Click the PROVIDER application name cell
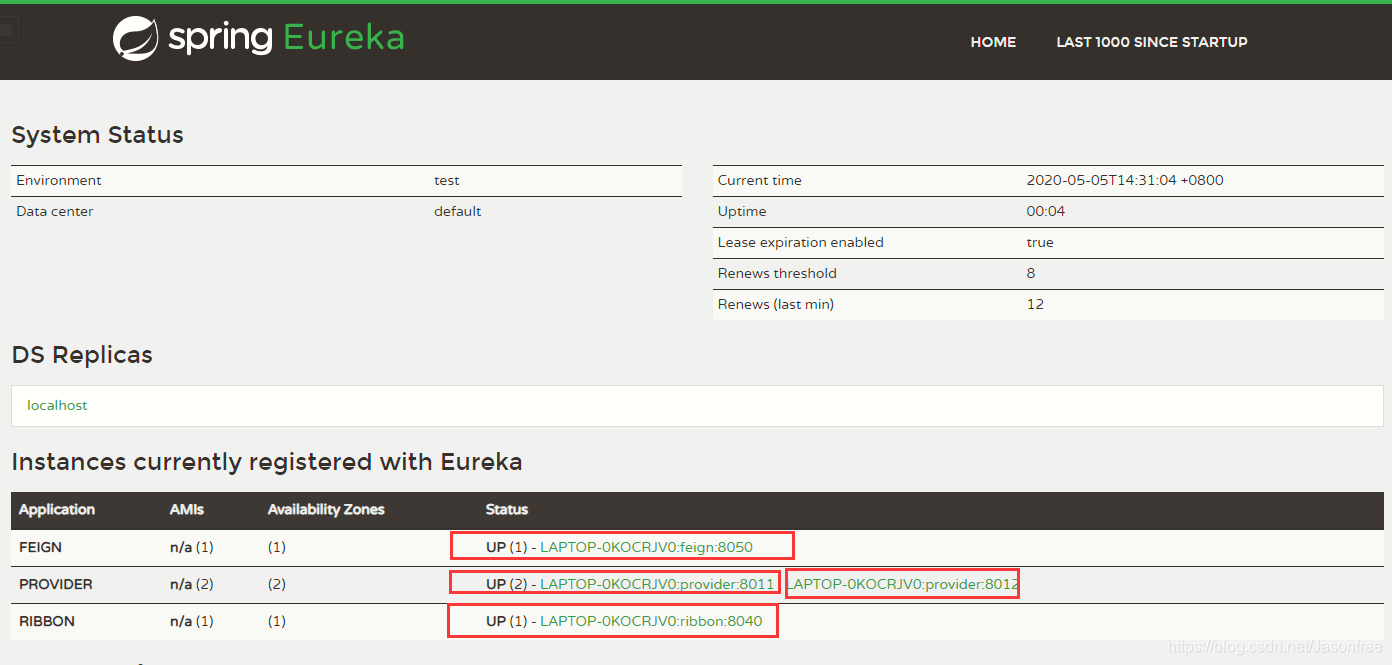This screenshot has width=1392, height=665. pyautogui.click(x=56, y=584)
